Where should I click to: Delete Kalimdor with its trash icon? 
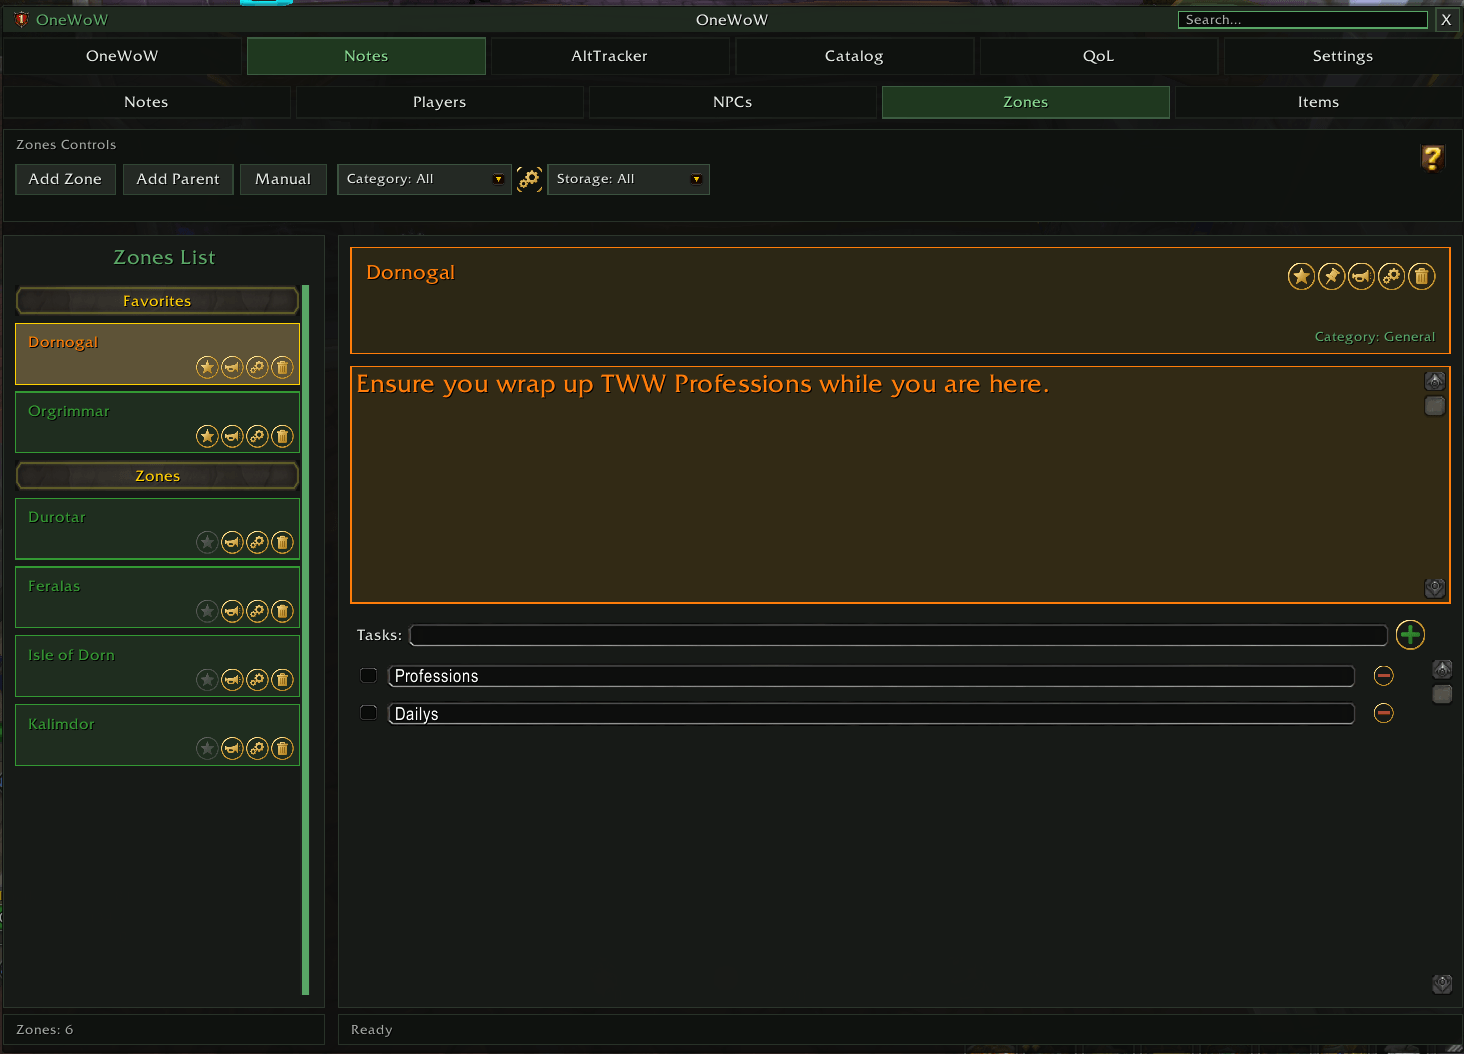[x=282, y=748]
